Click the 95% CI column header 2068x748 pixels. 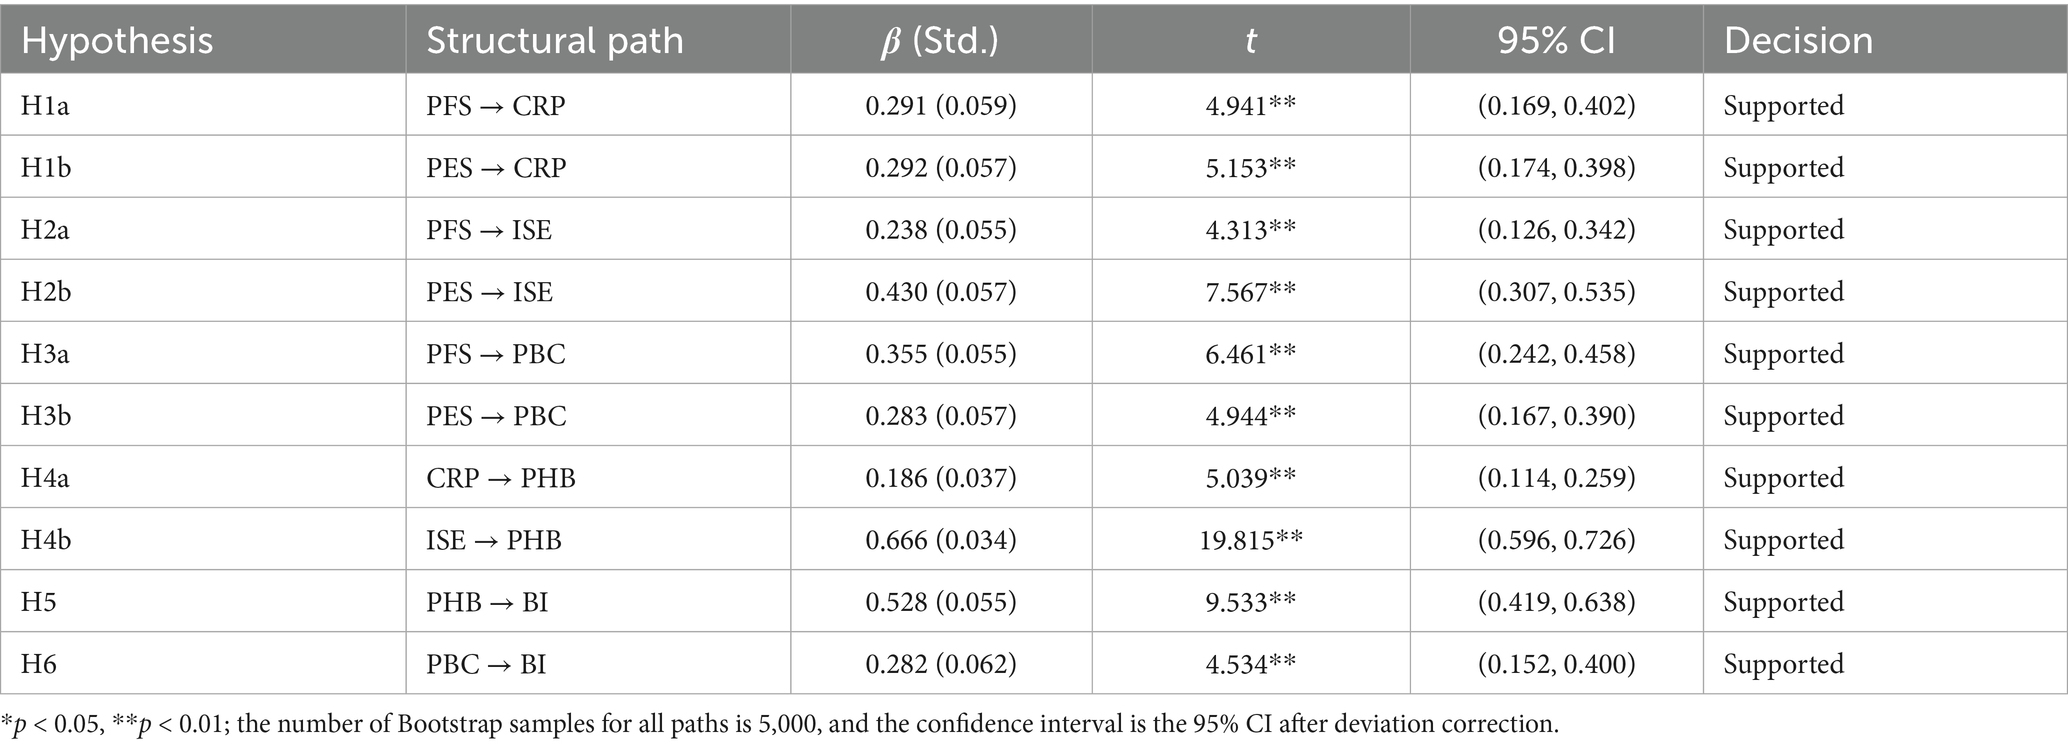click(x=1556, y=40)
